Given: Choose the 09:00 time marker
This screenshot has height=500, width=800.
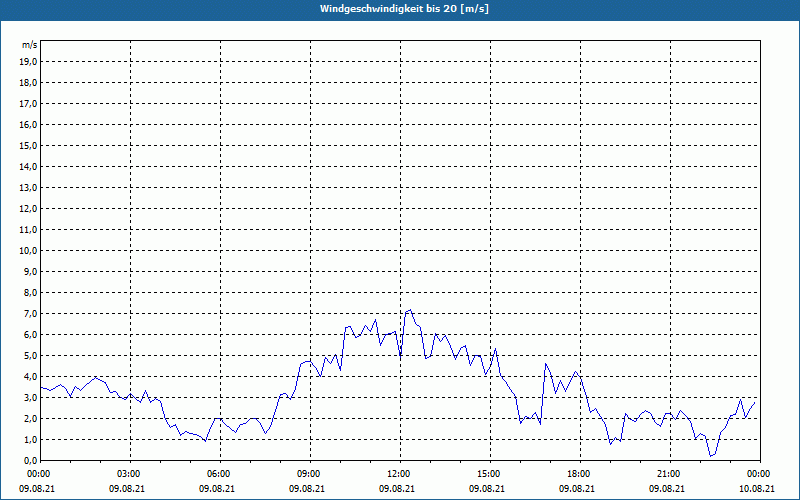Looking at the screenshot, I should coord(309,473).
